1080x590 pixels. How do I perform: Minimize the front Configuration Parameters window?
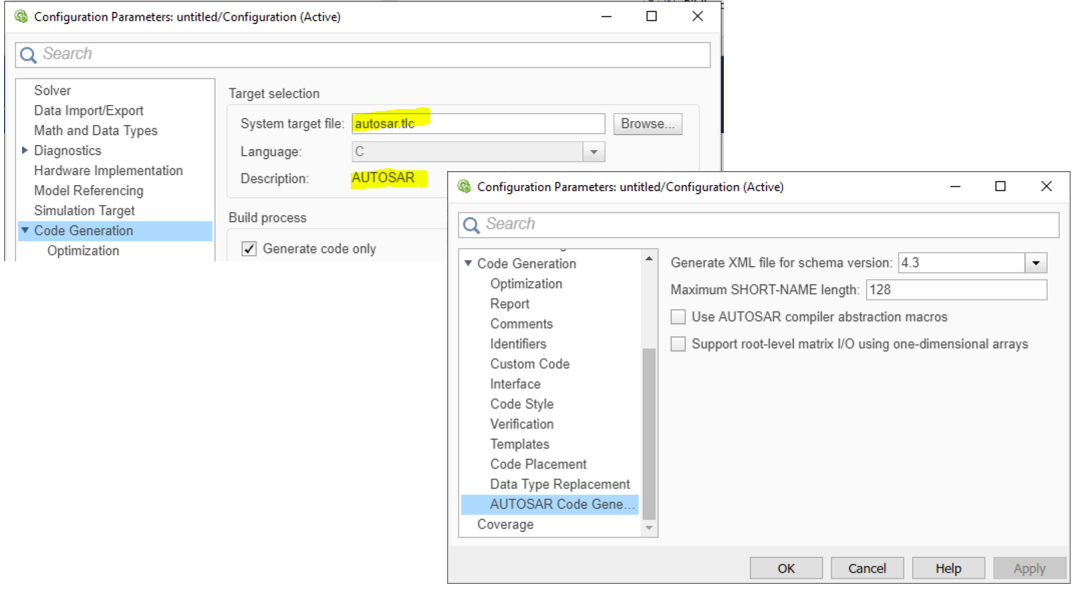pyautogui.click(x=955, y=187)
